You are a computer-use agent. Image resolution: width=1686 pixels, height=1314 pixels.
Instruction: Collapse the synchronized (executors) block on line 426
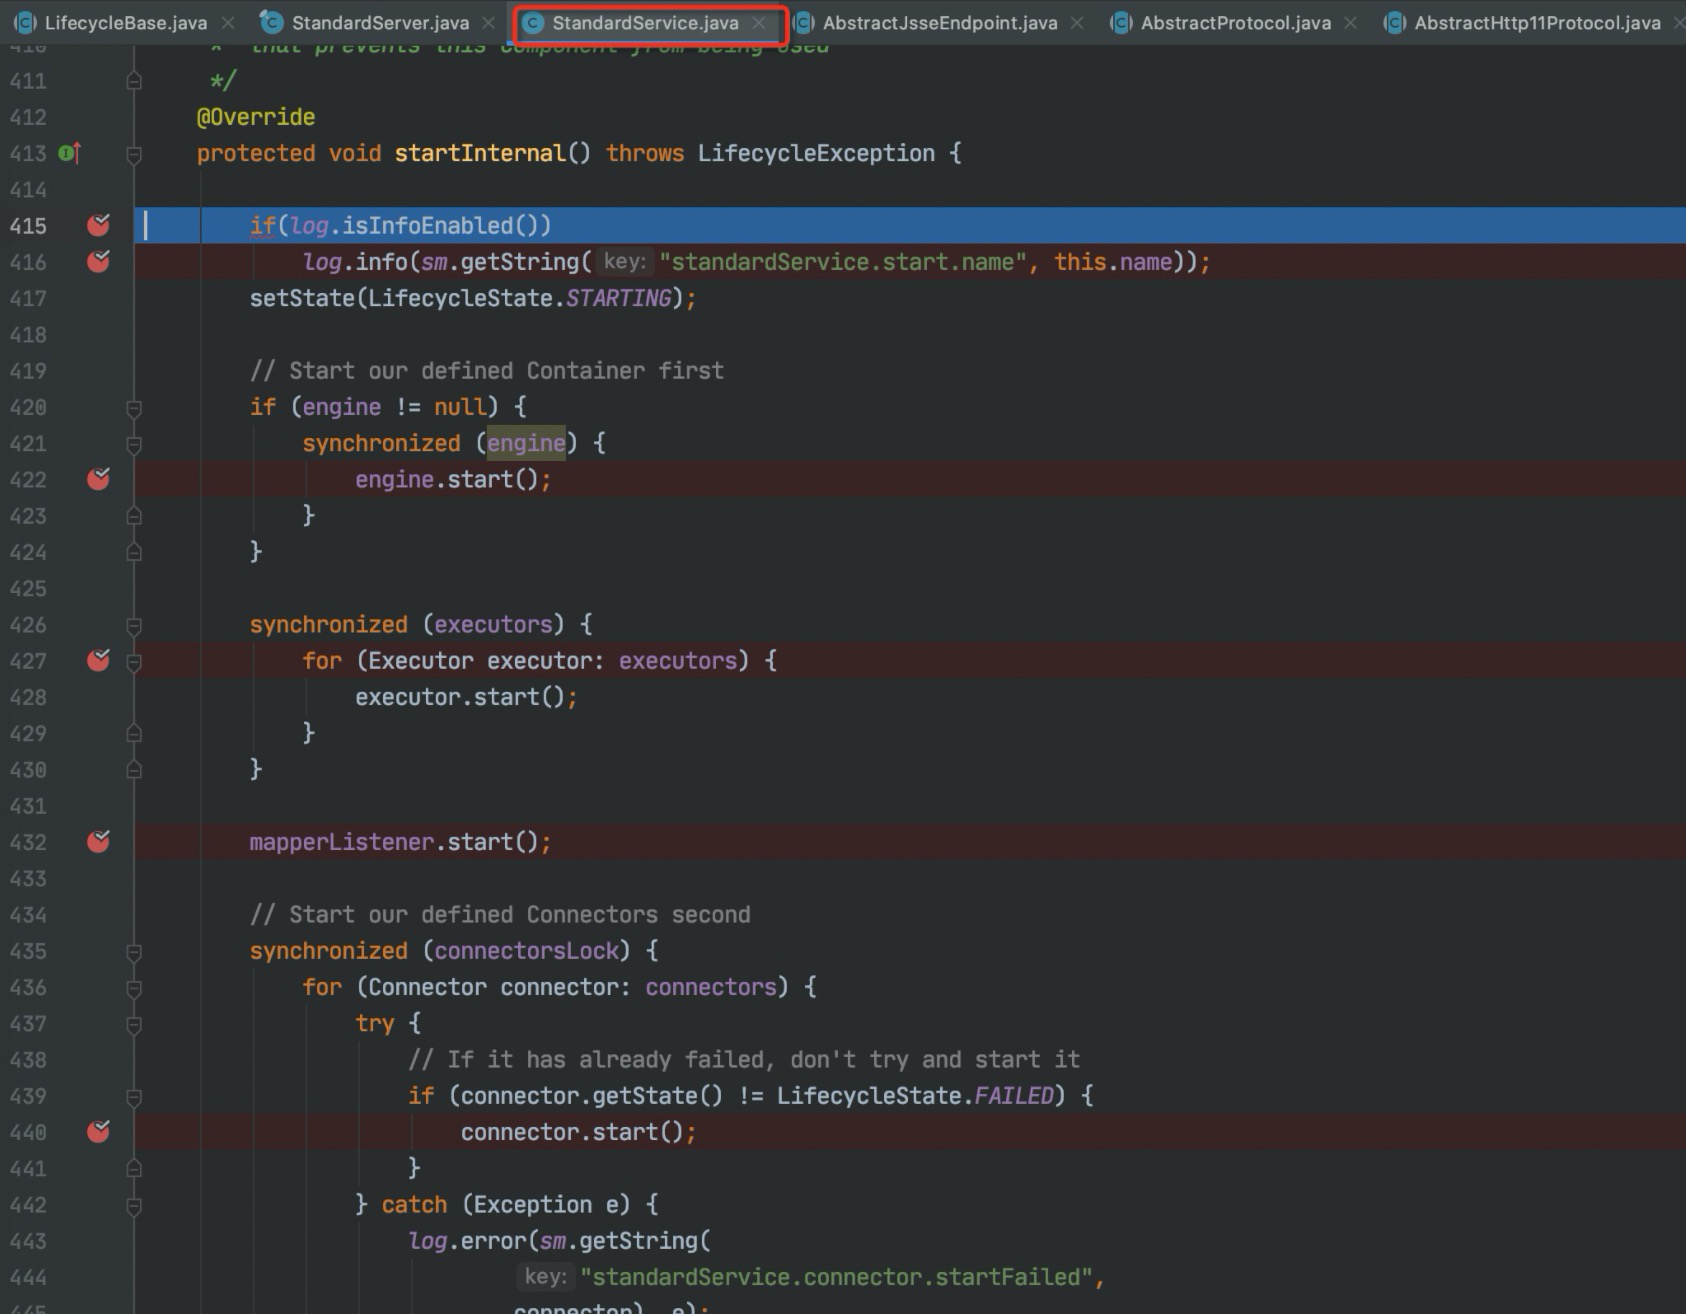coord(134,626)
